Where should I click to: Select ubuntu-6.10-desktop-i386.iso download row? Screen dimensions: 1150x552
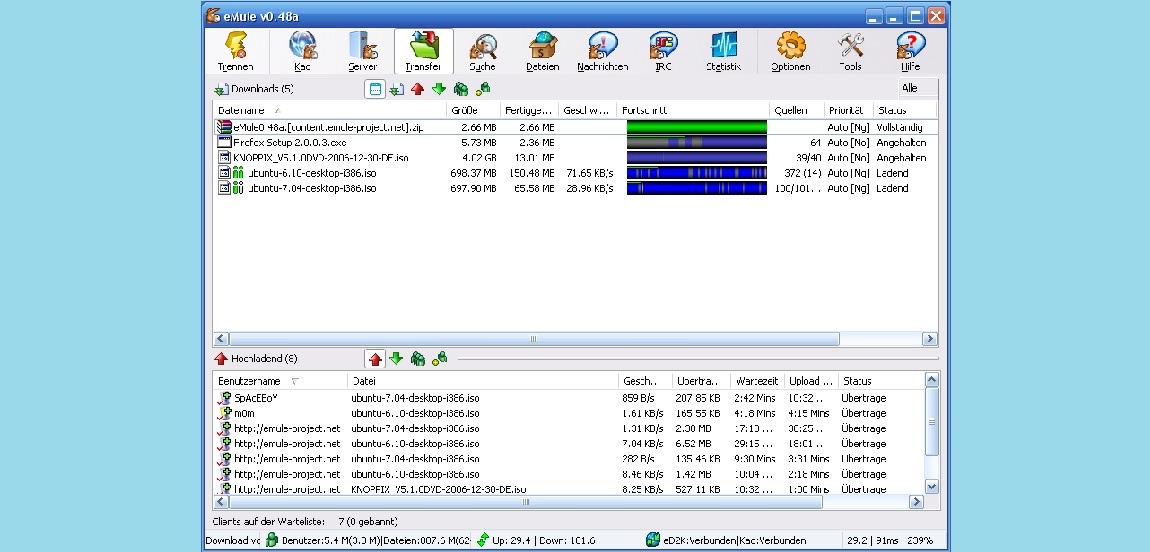(576, 173)
